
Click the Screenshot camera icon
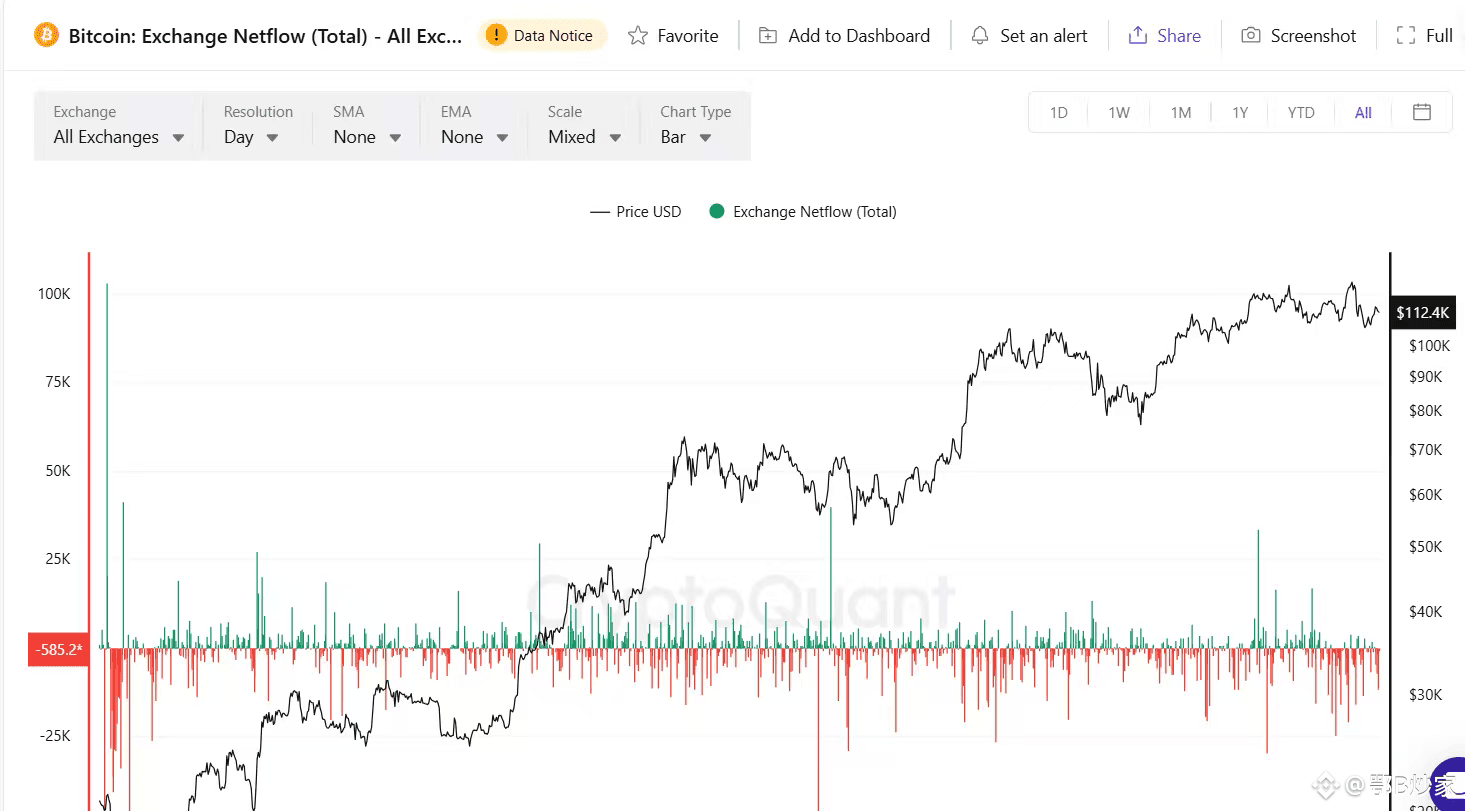click(x=1250, y=36)
